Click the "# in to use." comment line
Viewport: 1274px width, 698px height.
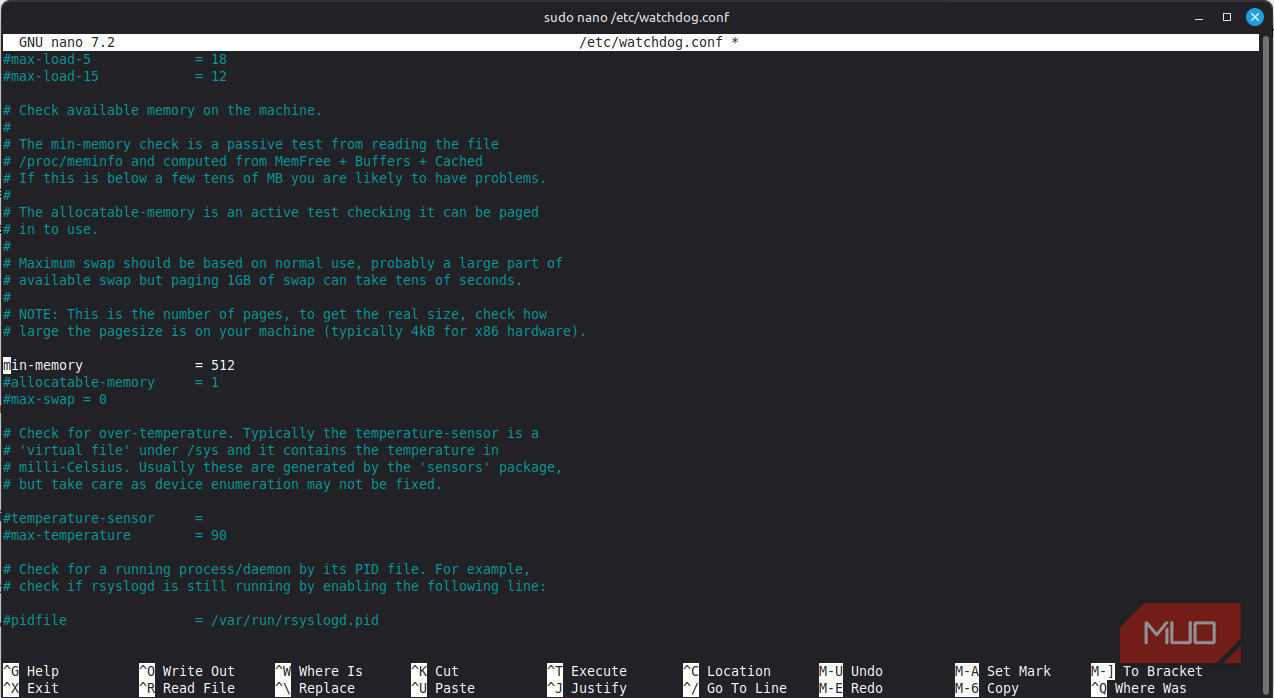click(51, 229)
